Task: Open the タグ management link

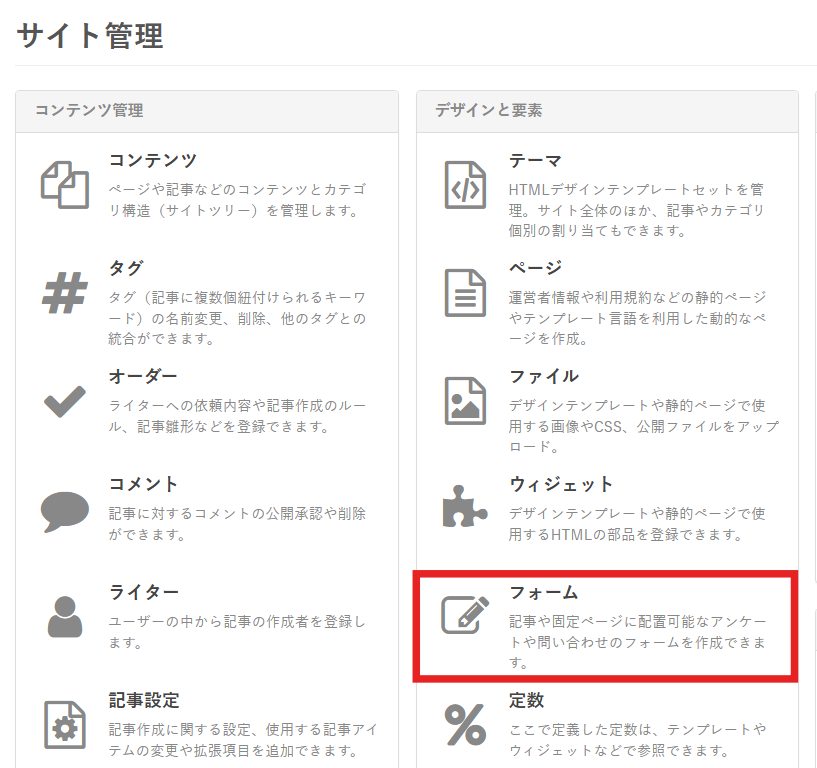Action: 126,269
